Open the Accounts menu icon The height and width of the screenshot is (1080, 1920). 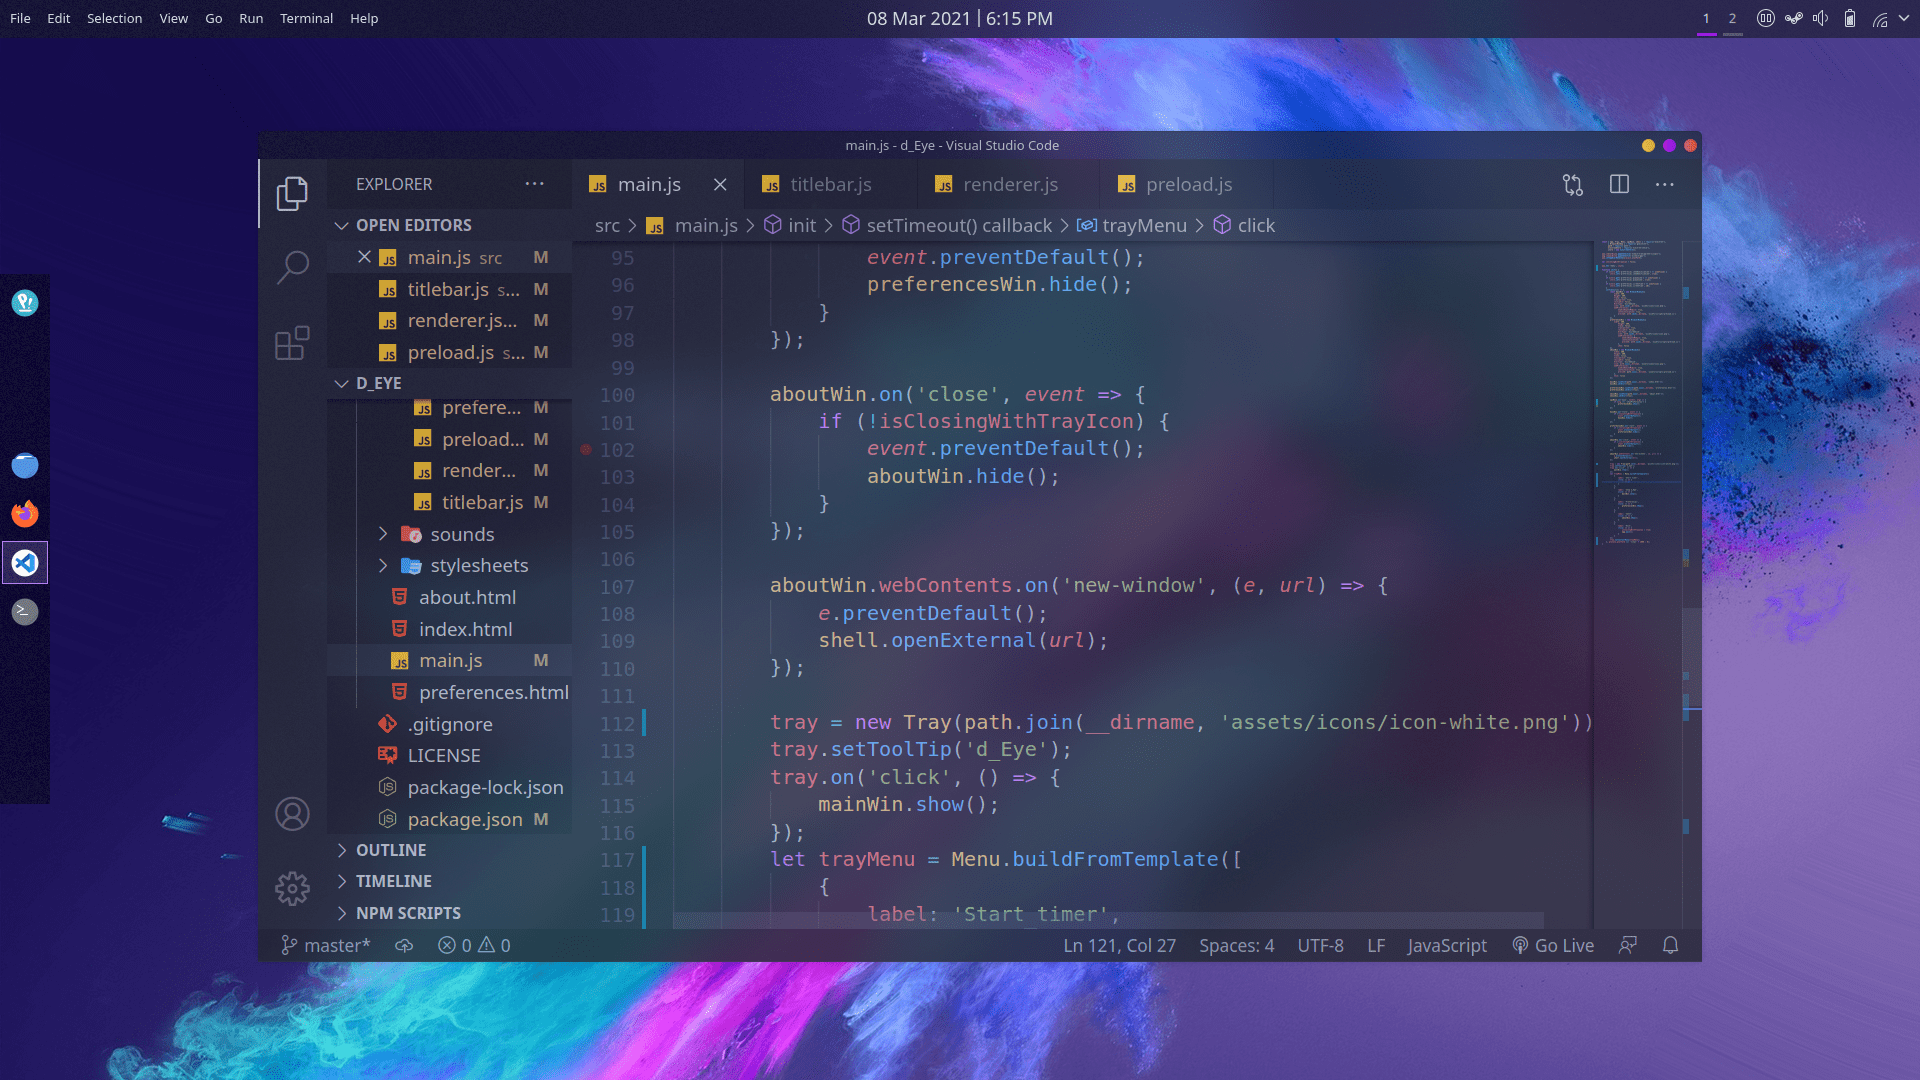(292, 814)
